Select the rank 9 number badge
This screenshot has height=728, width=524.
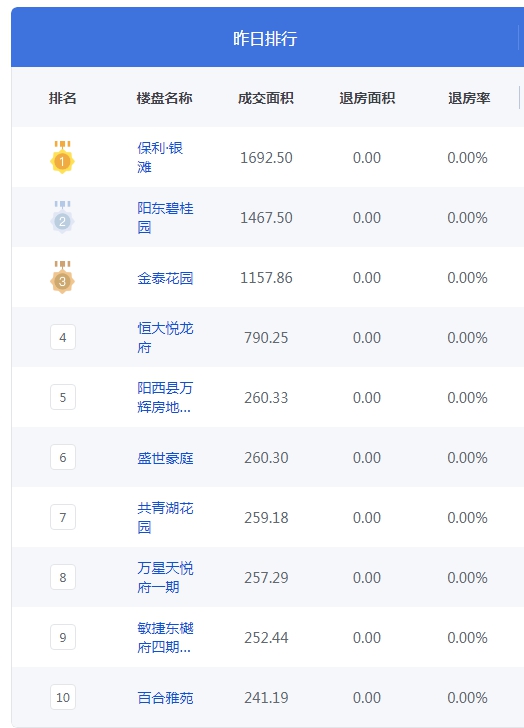click(x=63, y=637)
